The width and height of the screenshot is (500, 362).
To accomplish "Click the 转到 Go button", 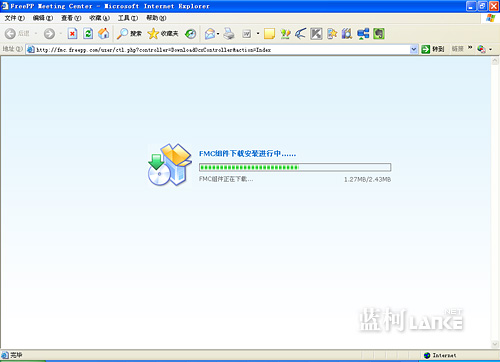I will pyautogui.click(x=433, y=49).
